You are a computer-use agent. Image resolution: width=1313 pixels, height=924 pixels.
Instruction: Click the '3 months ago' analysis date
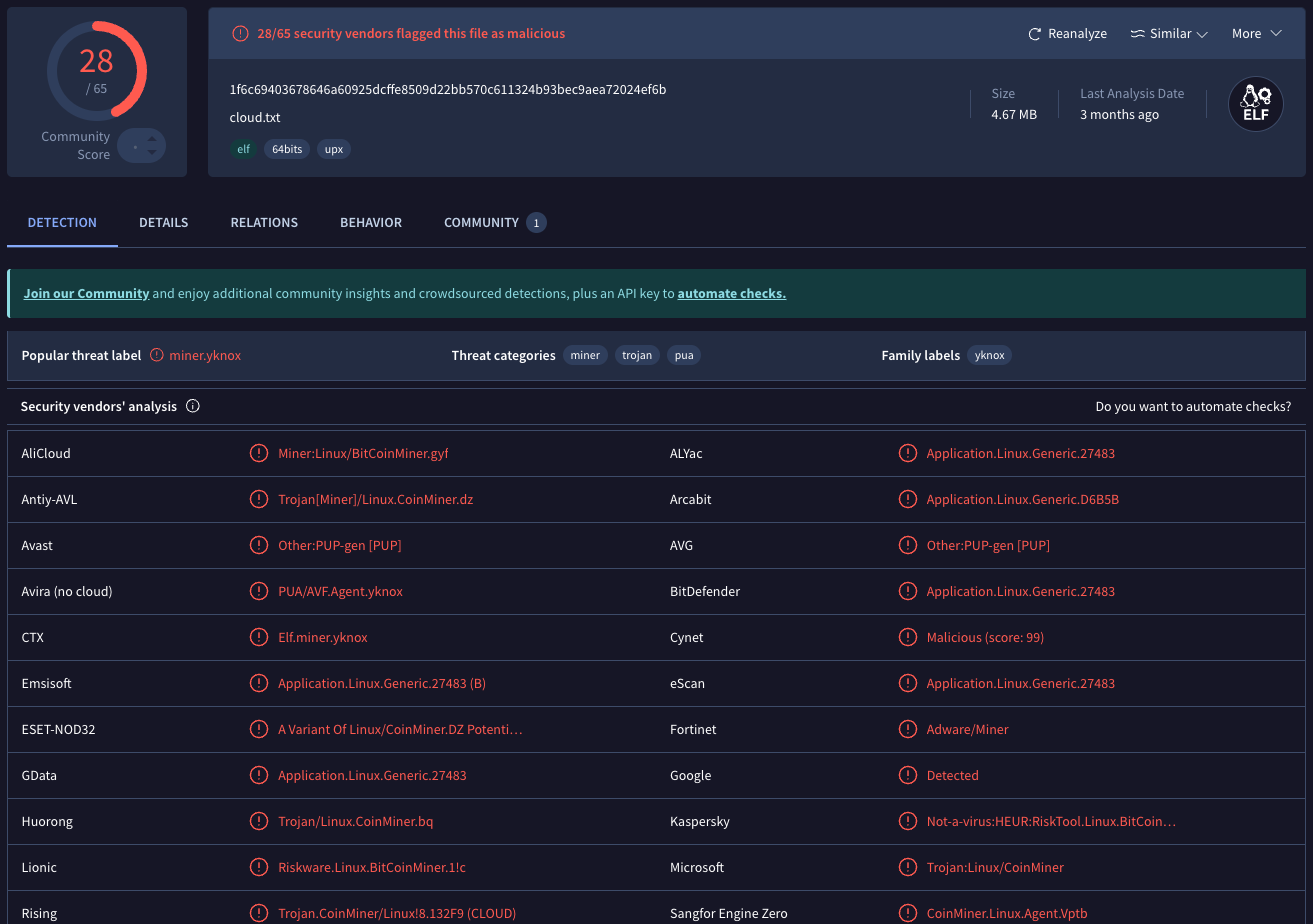(1120, 115)
